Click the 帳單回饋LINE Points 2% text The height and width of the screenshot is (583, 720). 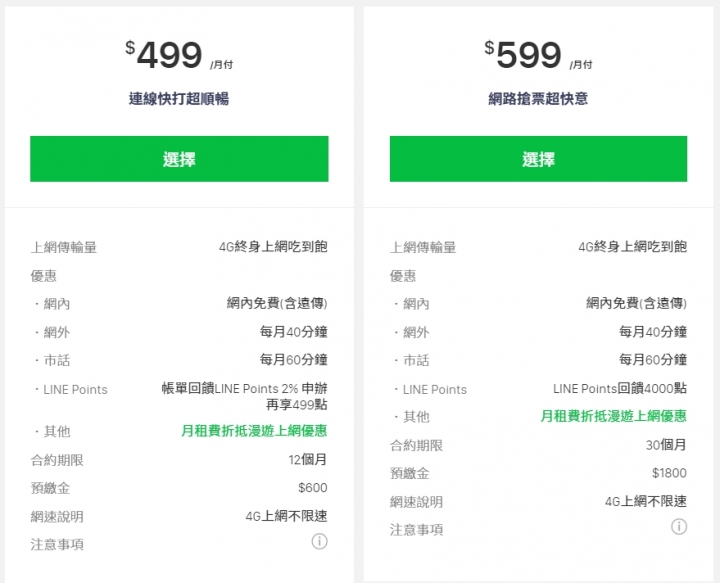230,388
